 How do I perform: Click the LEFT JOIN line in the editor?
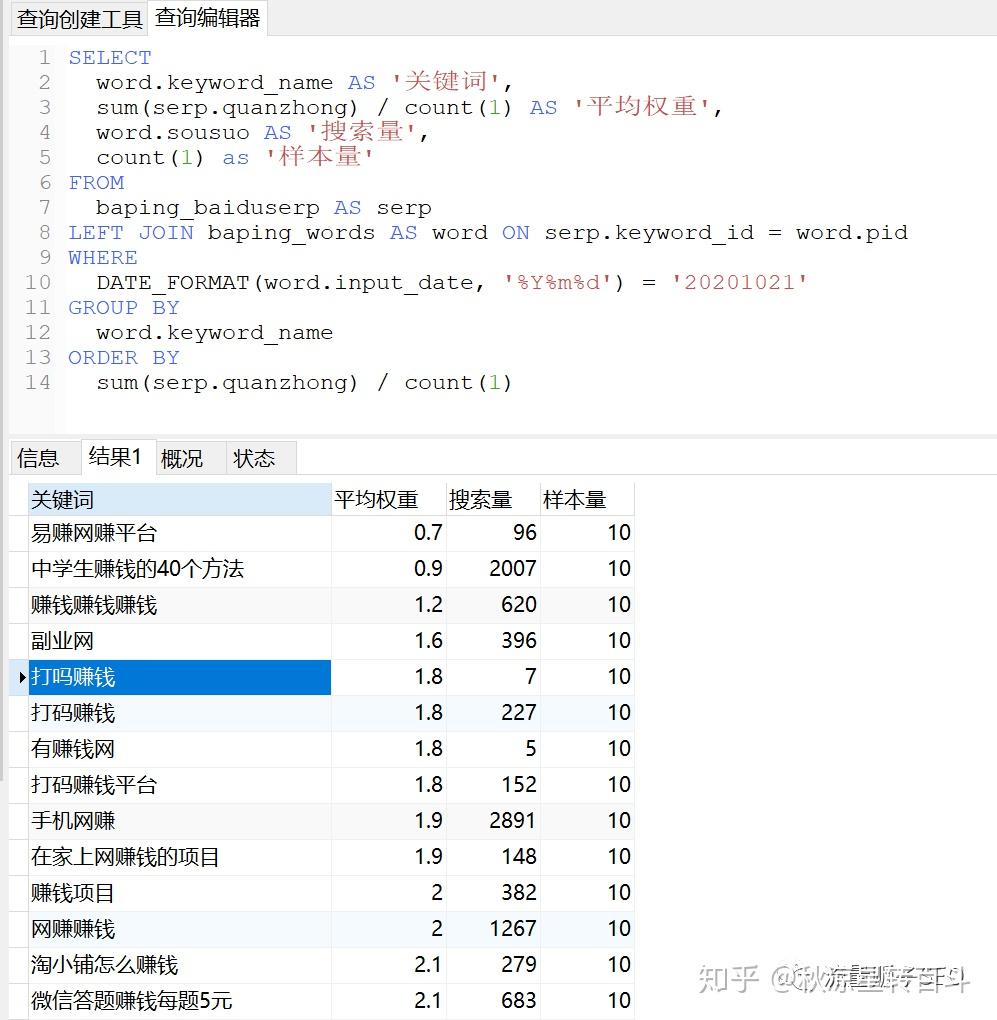click(x=488, y=233)
